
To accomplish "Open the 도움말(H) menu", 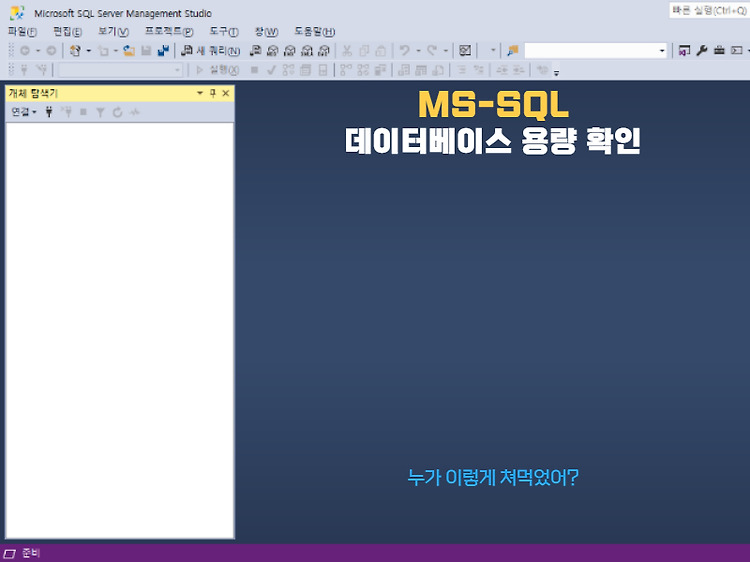I will [x=314, y=32].
